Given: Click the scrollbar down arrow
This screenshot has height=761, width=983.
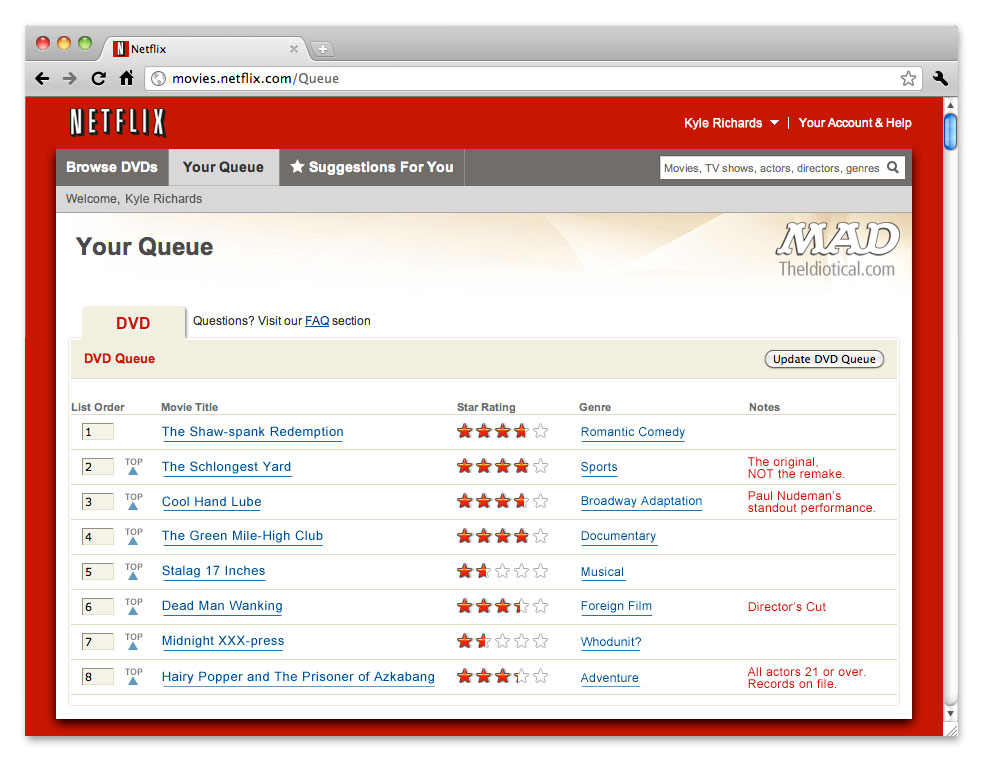Looking at the screenshot, I should point(950,713).
